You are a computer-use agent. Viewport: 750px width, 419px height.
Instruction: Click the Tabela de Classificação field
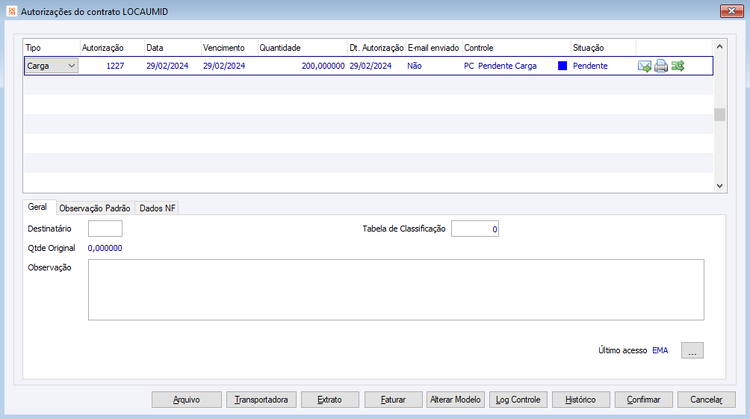[x=475, y=229]
